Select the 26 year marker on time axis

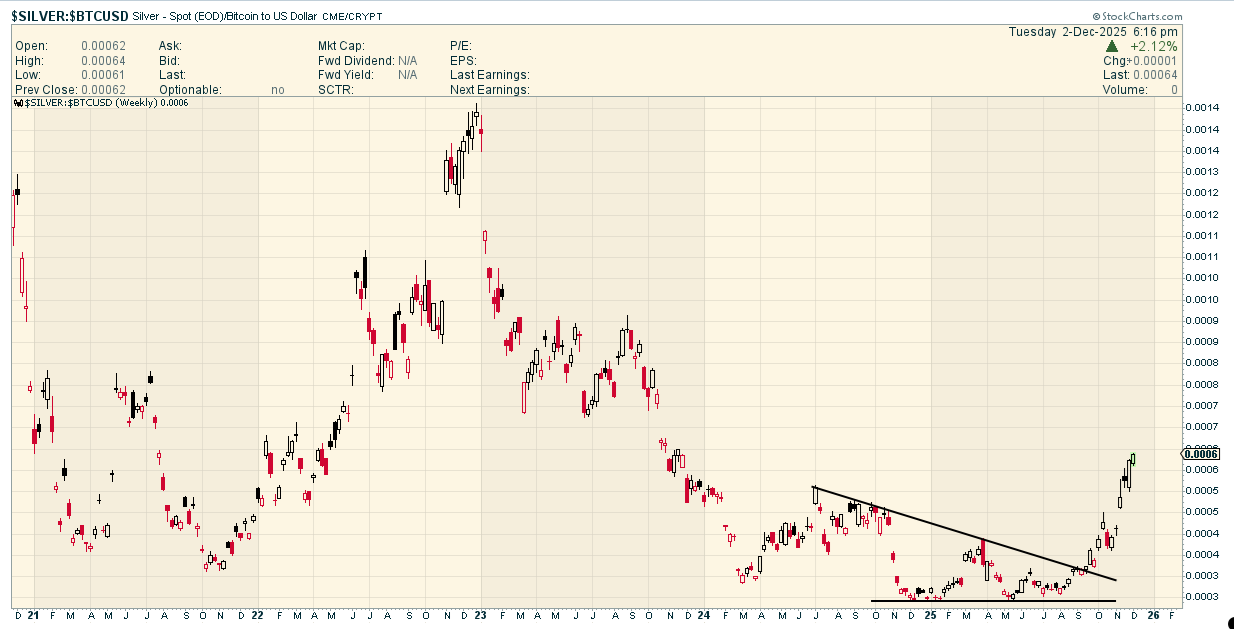pyautogui.click(x=1154, y=615)
